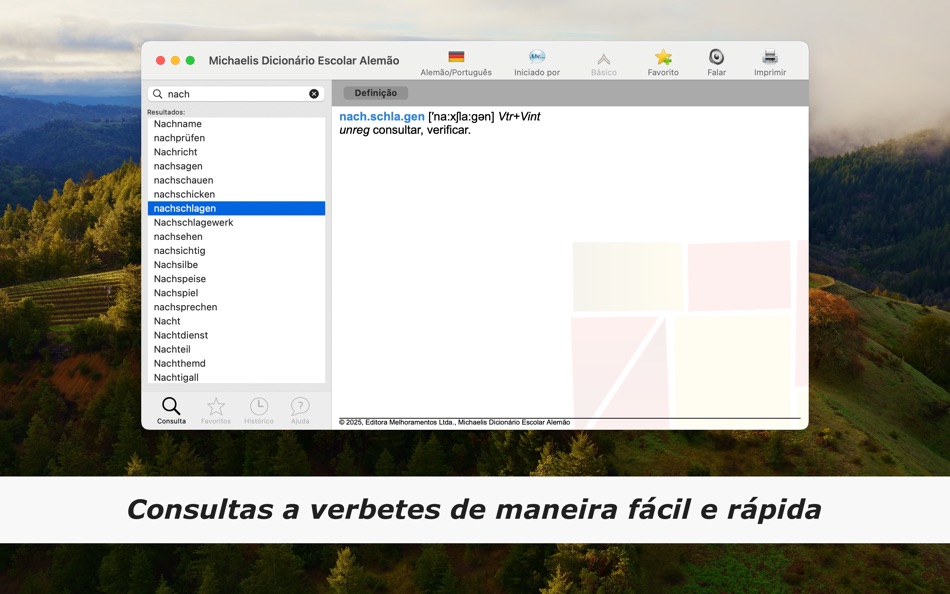
Task: Select 'Nachsilbe' in results list
Action: pos(236,264)
